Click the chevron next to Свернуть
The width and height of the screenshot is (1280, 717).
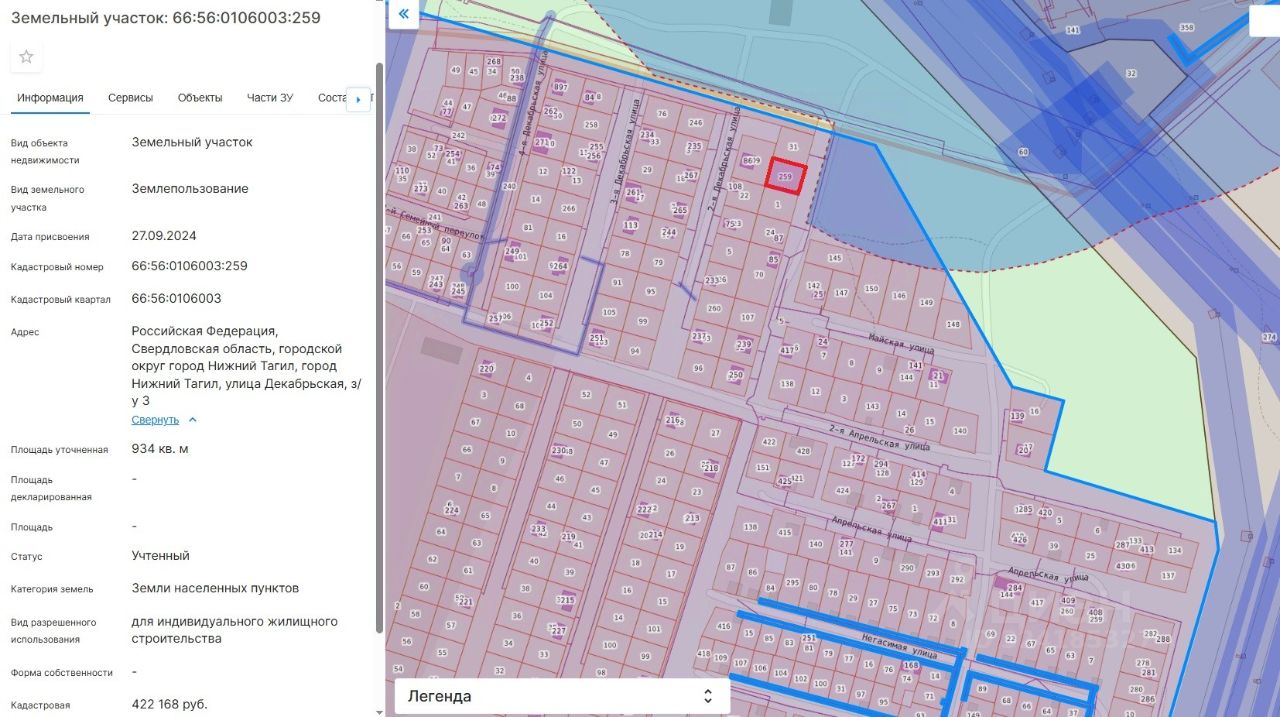[193, 420]
